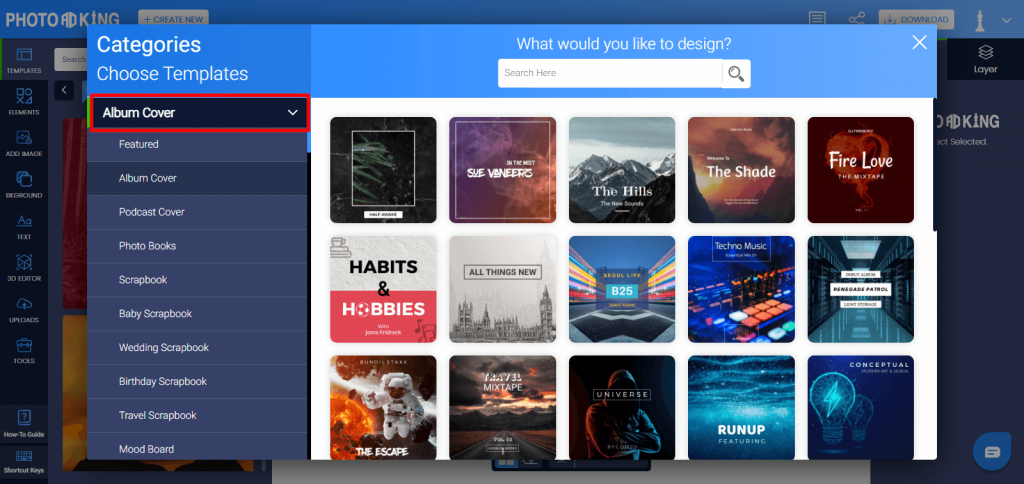Pick the Fire Love mixtape template
Screen dimensions: 1024x484
861,170
